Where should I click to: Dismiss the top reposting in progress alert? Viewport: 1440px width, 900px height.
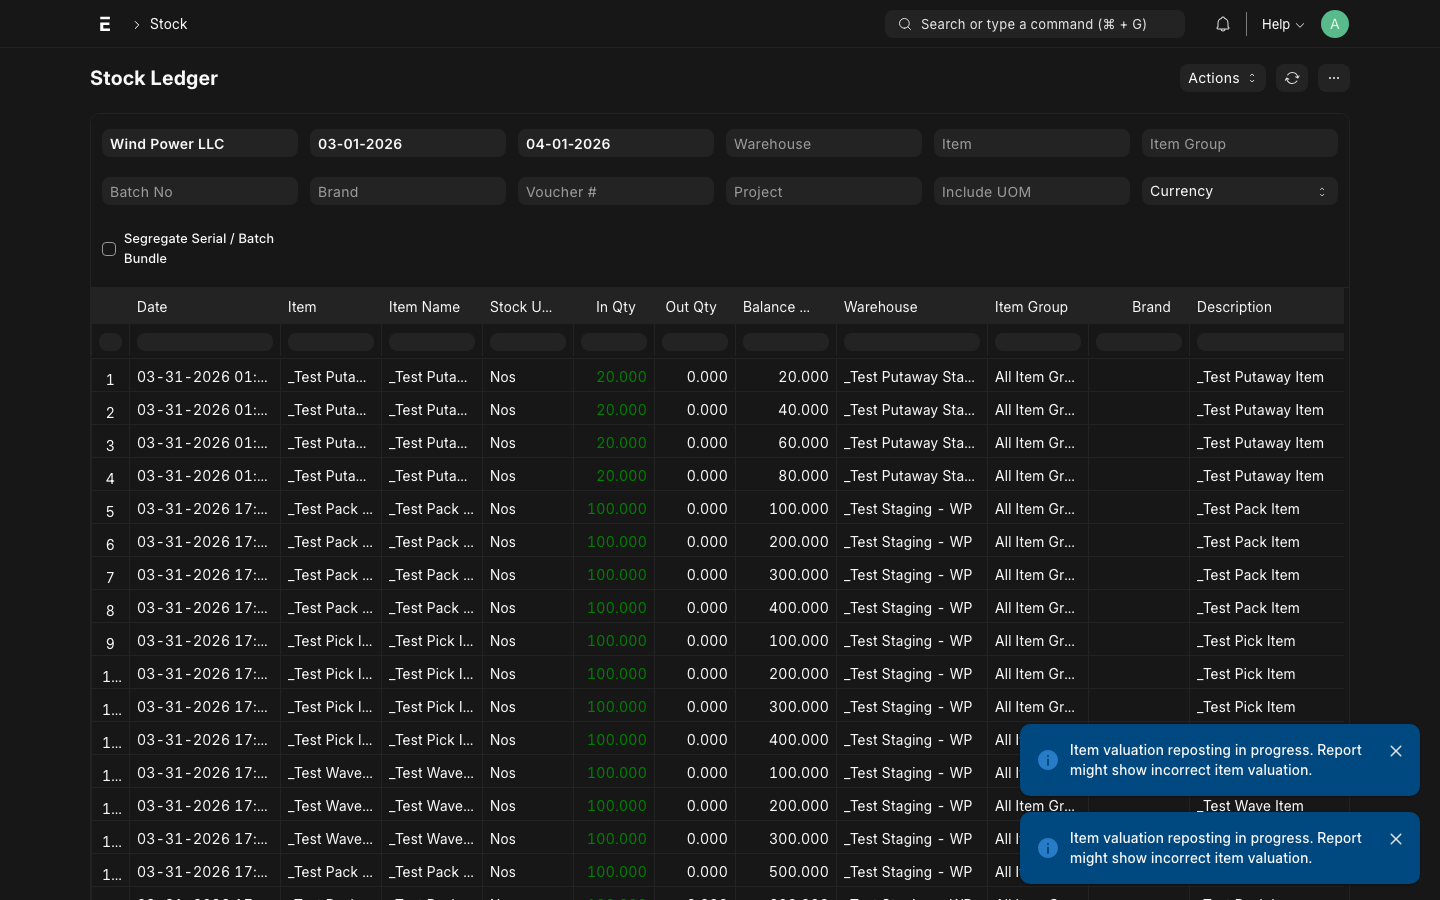point(1396,751)
